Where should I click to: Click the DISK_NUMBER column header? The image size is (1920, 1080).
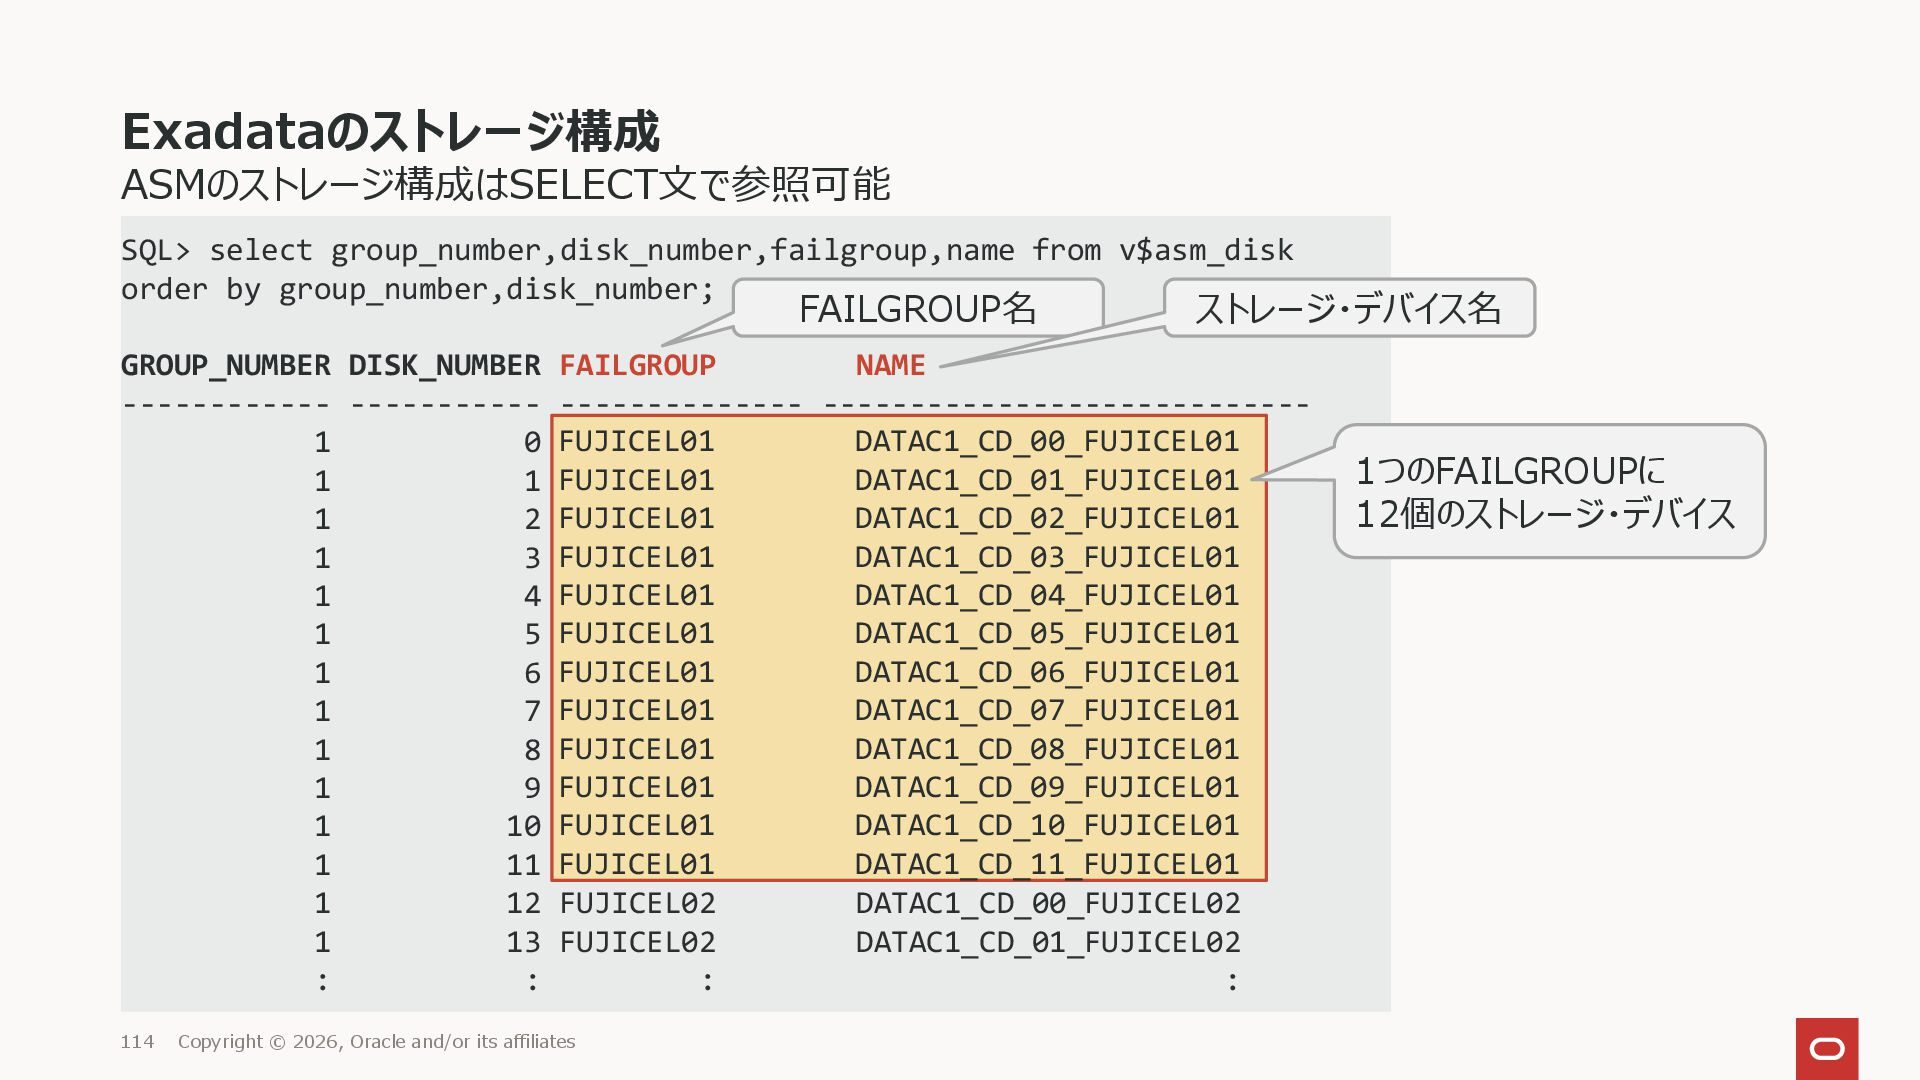click(444, 365)
